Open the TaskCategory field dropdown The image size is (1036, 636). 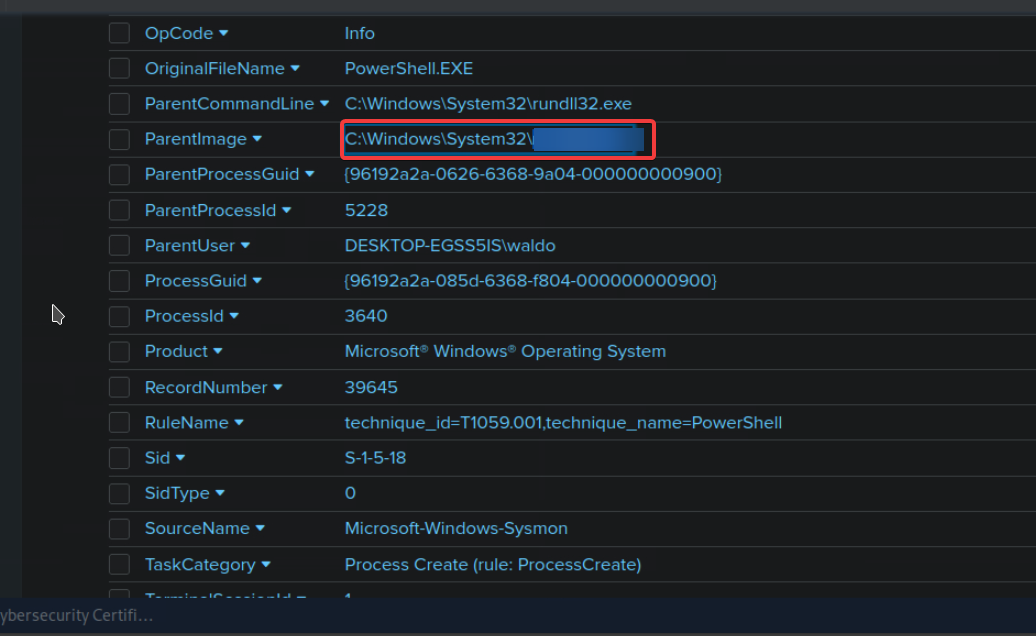pos(266,564)
